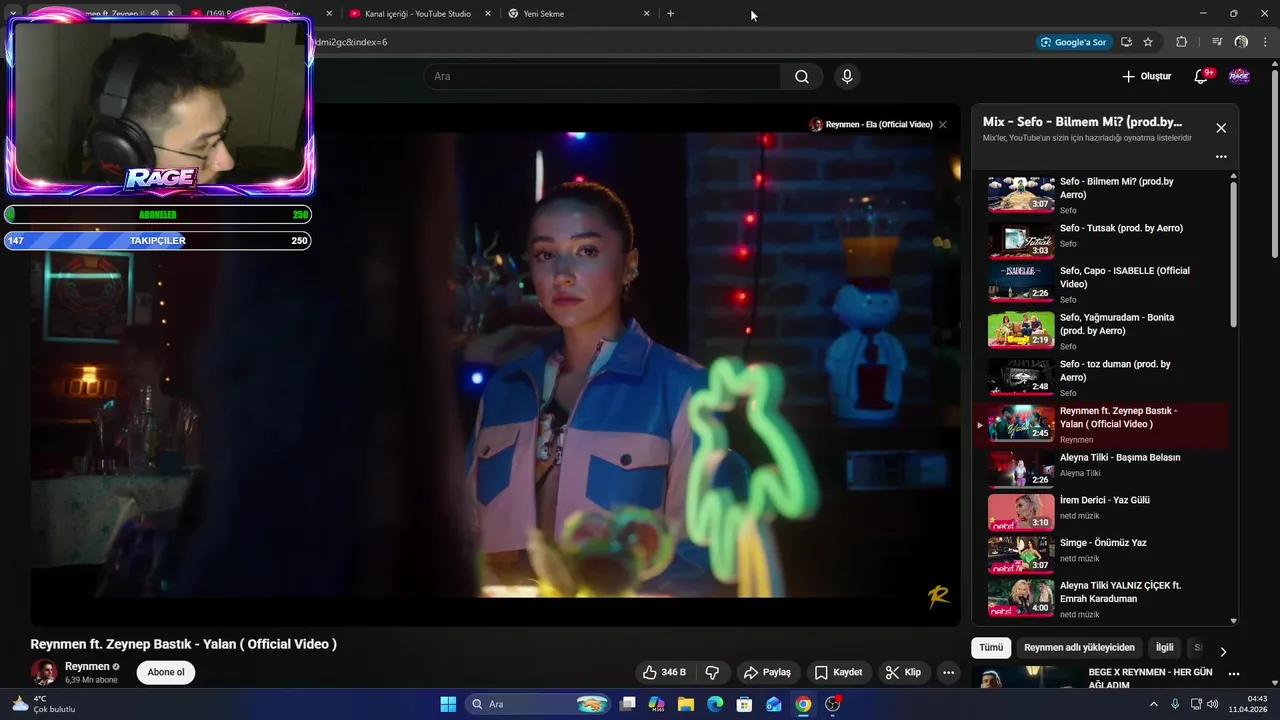
Task: Play Sefo - Bilmem Mi? from playlist
Action: tap(1100, 195)
